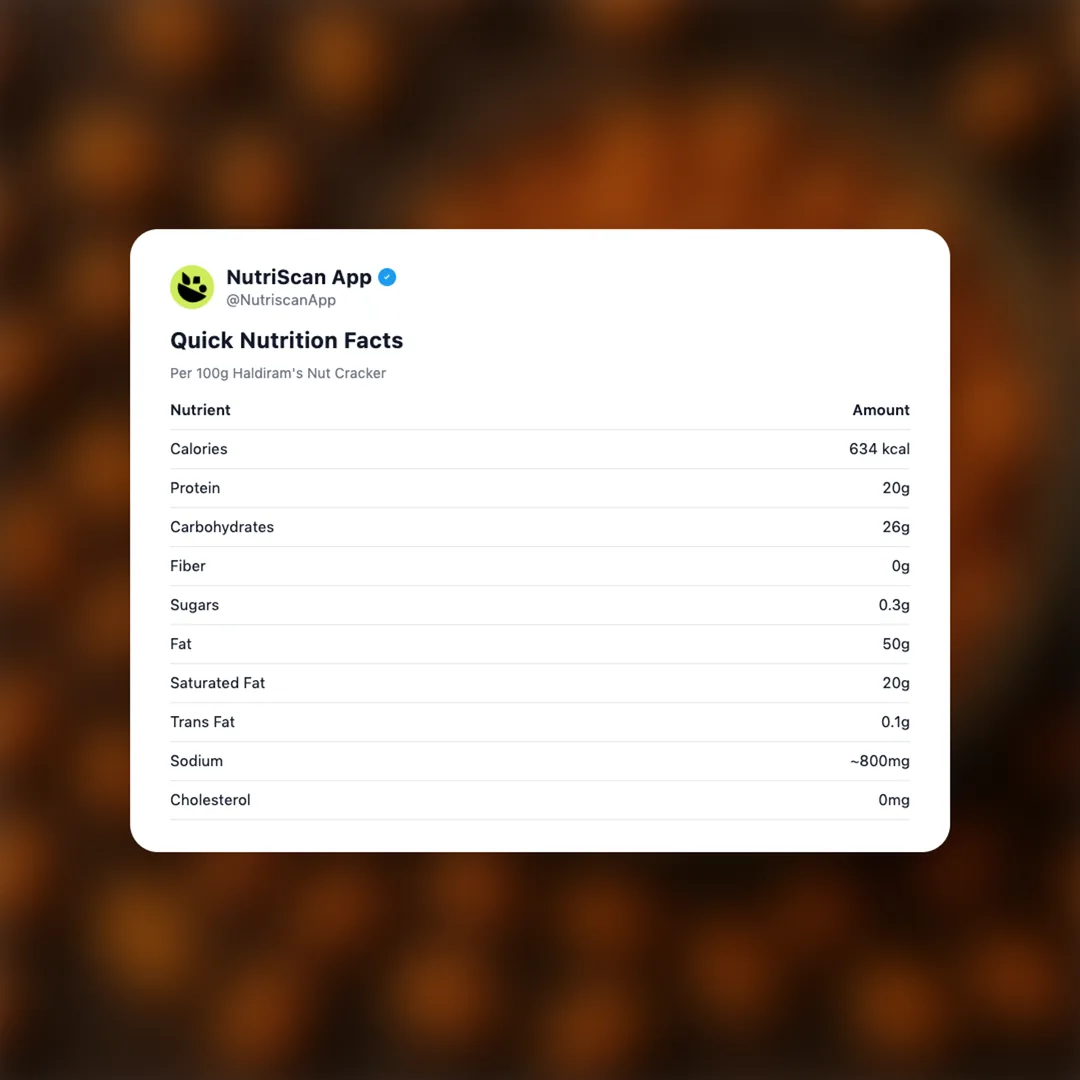Viewport: 1080px width, 1080px height.
Task: Click the @NutriscanApp handle
Action: (x=281, y=300)
